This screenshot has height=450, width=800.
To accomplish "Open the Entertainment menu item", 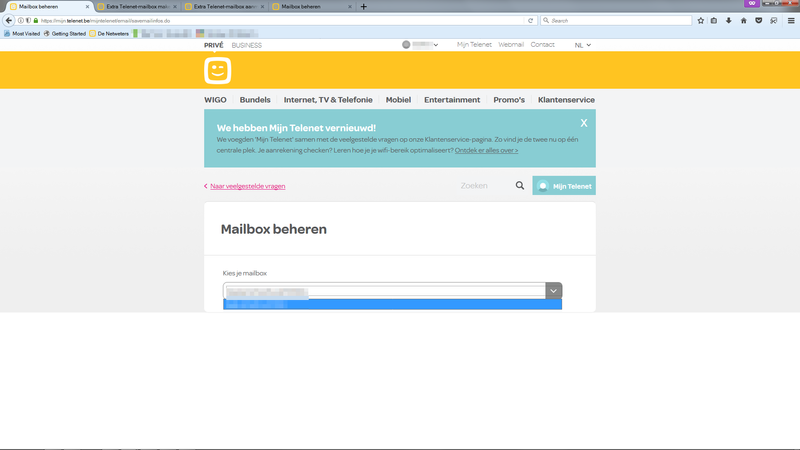I will 452,100.
